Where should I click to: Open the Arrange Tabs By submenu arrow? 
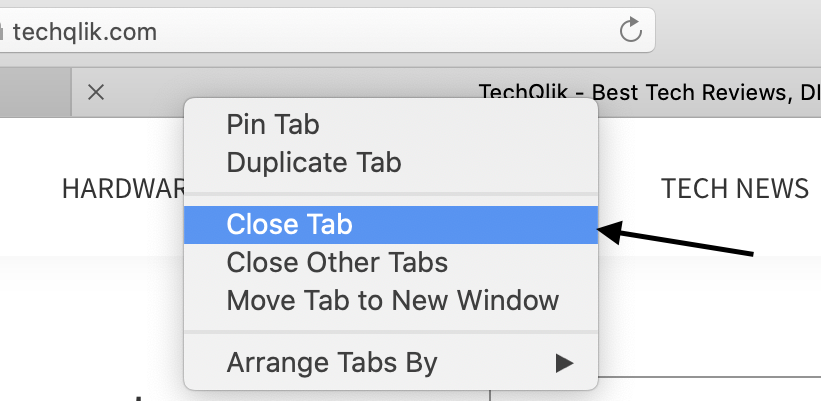pos(564,363)
